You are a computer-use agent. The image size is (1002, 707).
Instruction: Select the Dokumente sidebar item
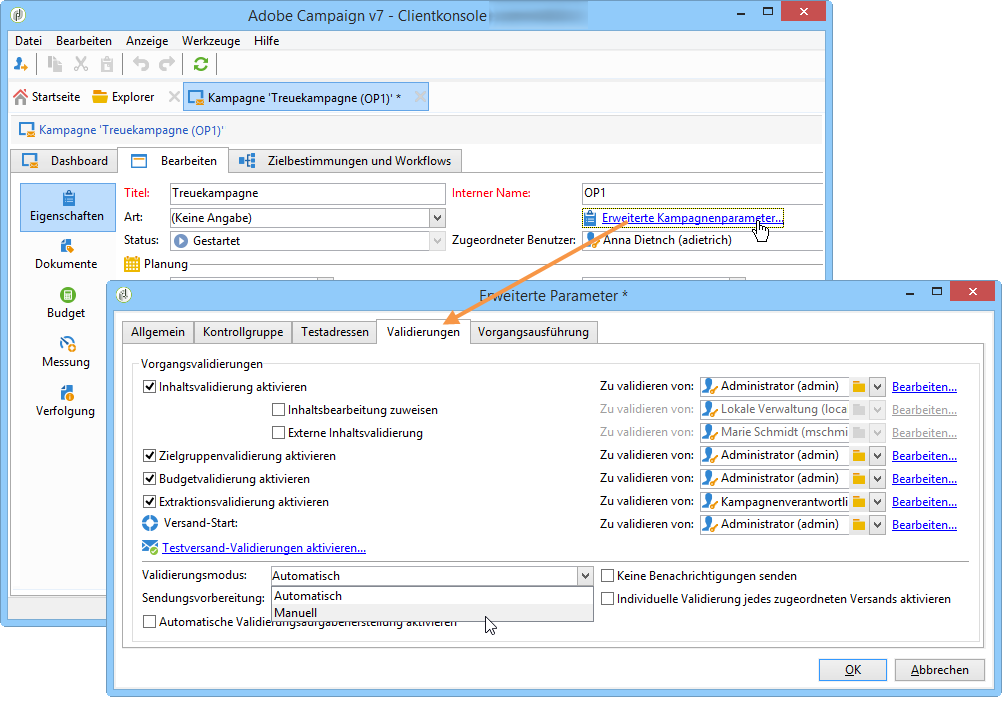tap(66, 254)
